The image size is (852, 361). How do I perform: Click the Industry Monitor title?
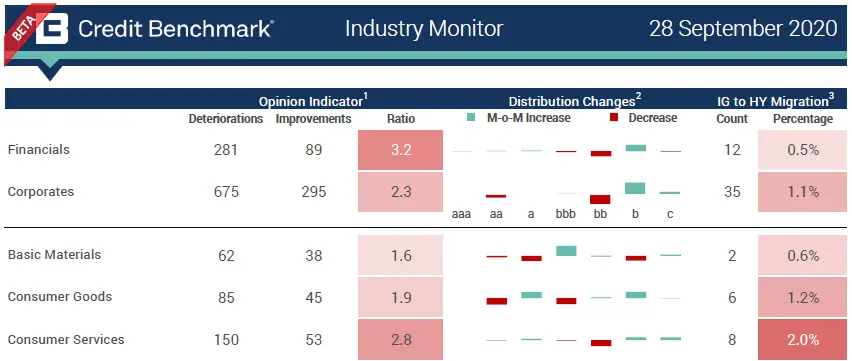pyautogui.click(x=424, y=28)
